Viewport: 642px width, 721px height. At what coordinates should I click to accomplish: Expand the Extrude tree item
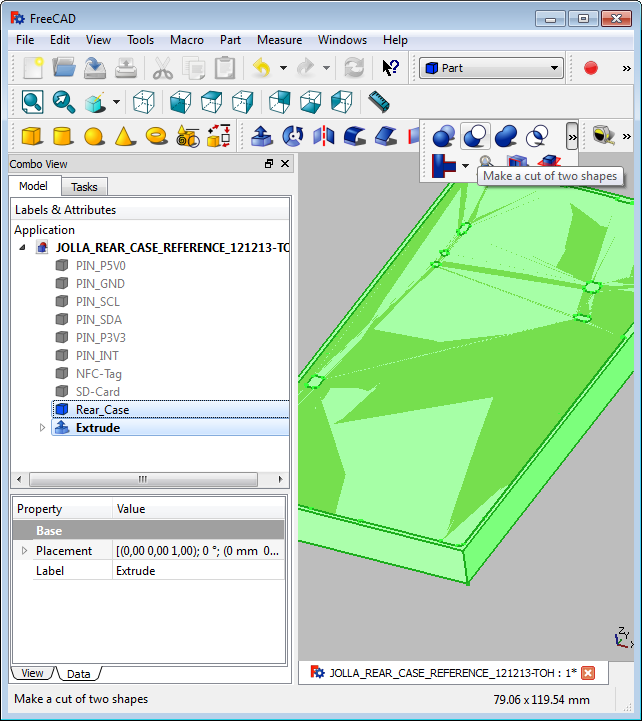tap(42, 428)
